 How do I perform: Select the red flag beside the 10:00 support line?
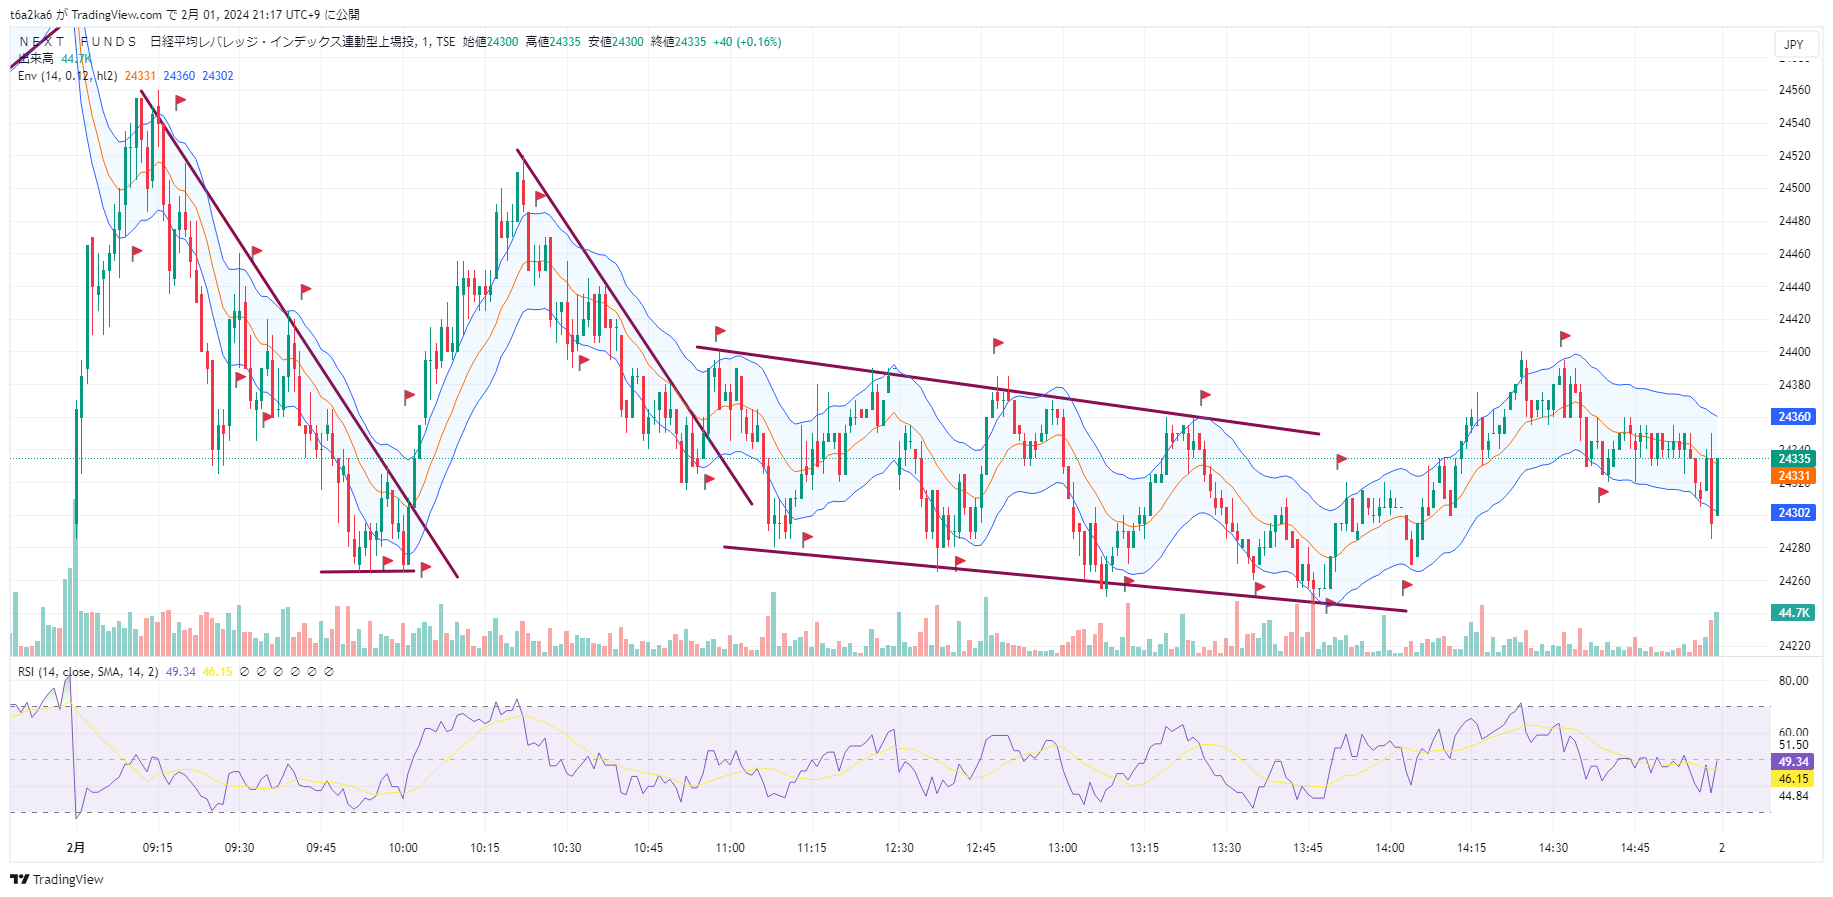pos(425,568)
